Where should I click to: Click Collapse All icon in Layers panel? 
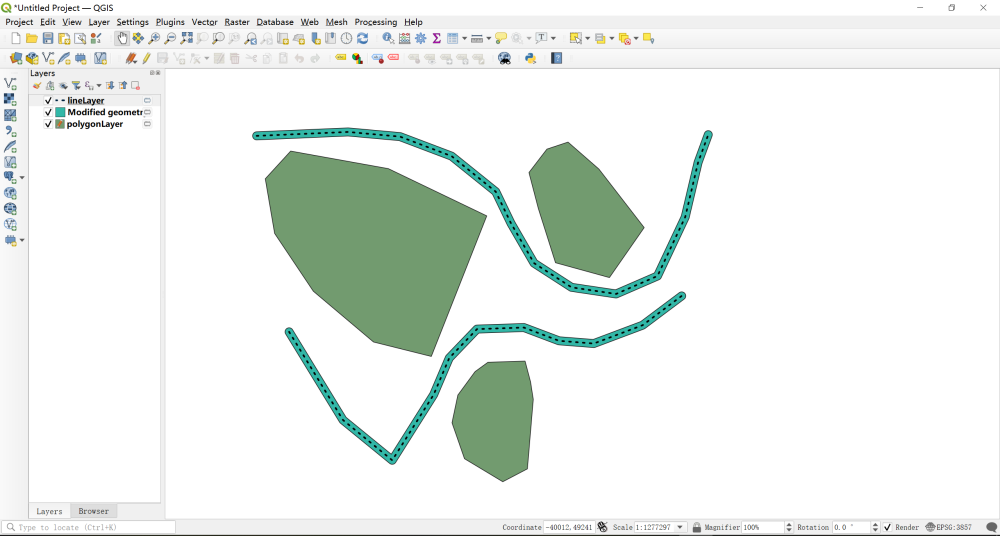(x=122, y=86)
